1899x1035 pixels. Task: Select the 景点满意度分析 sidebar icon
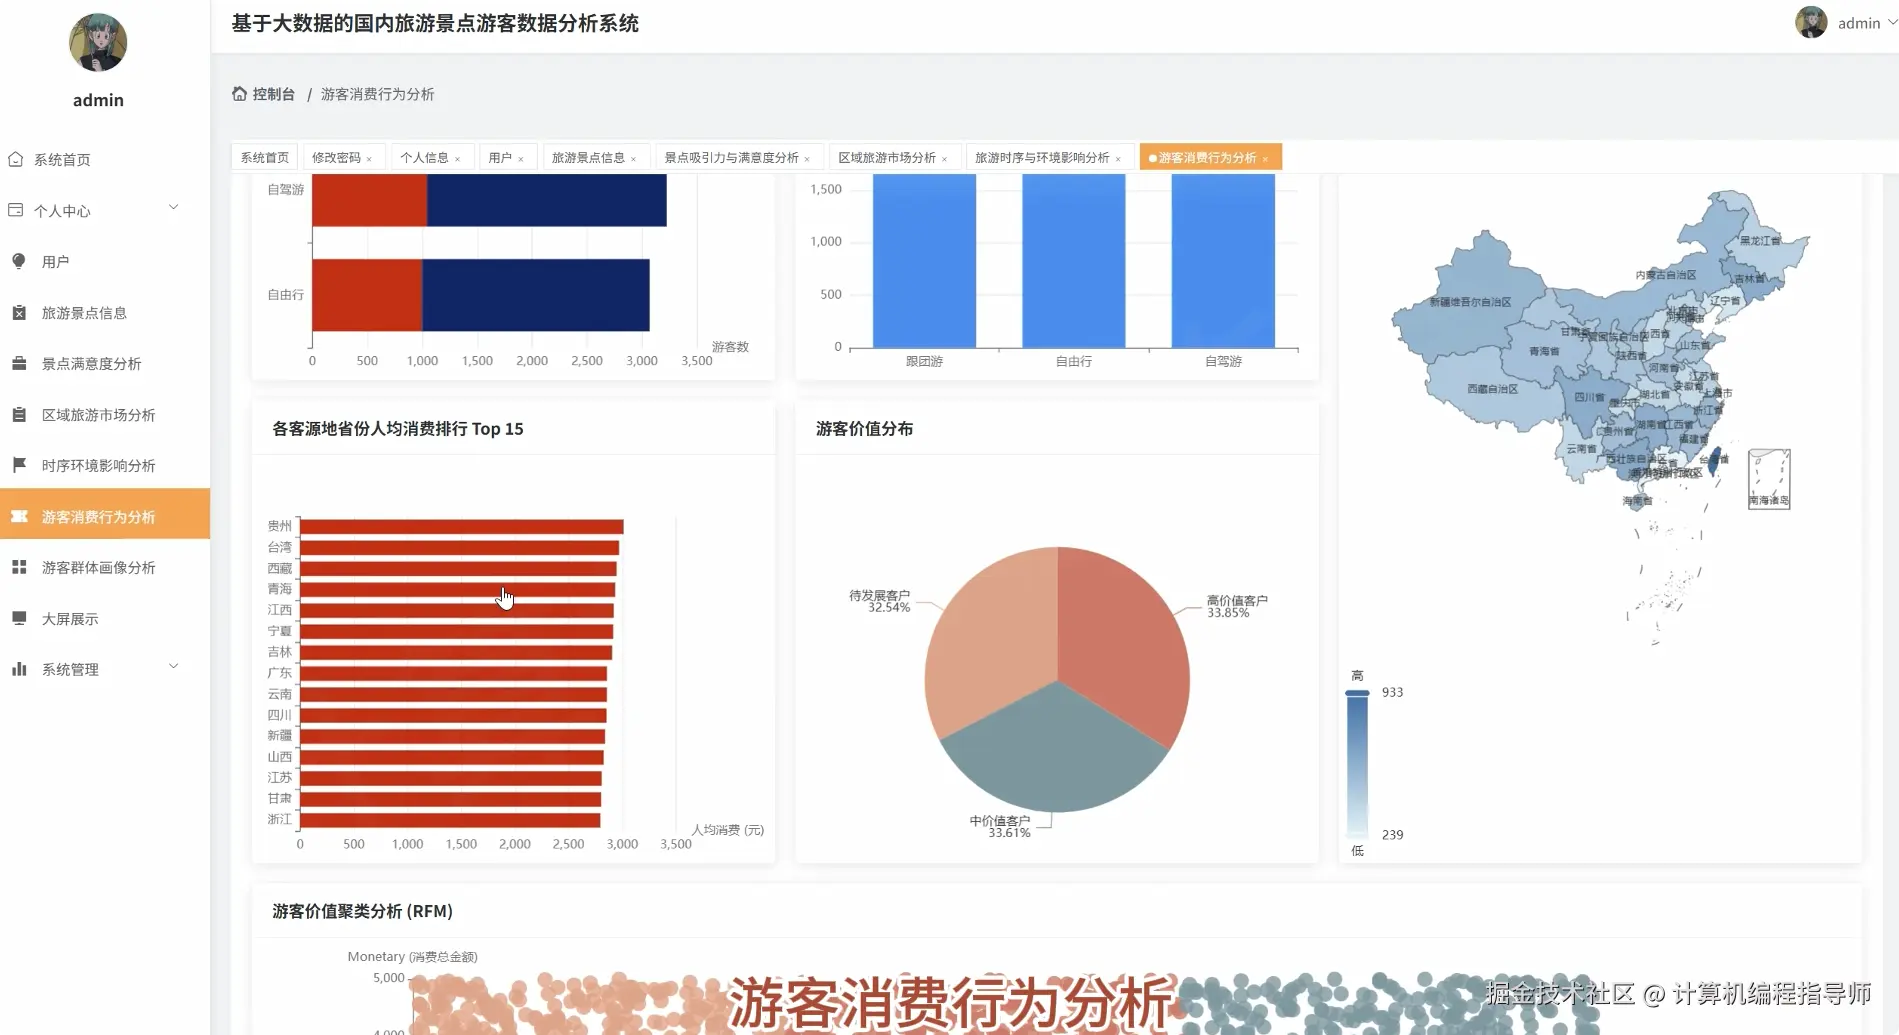(18, 363)
